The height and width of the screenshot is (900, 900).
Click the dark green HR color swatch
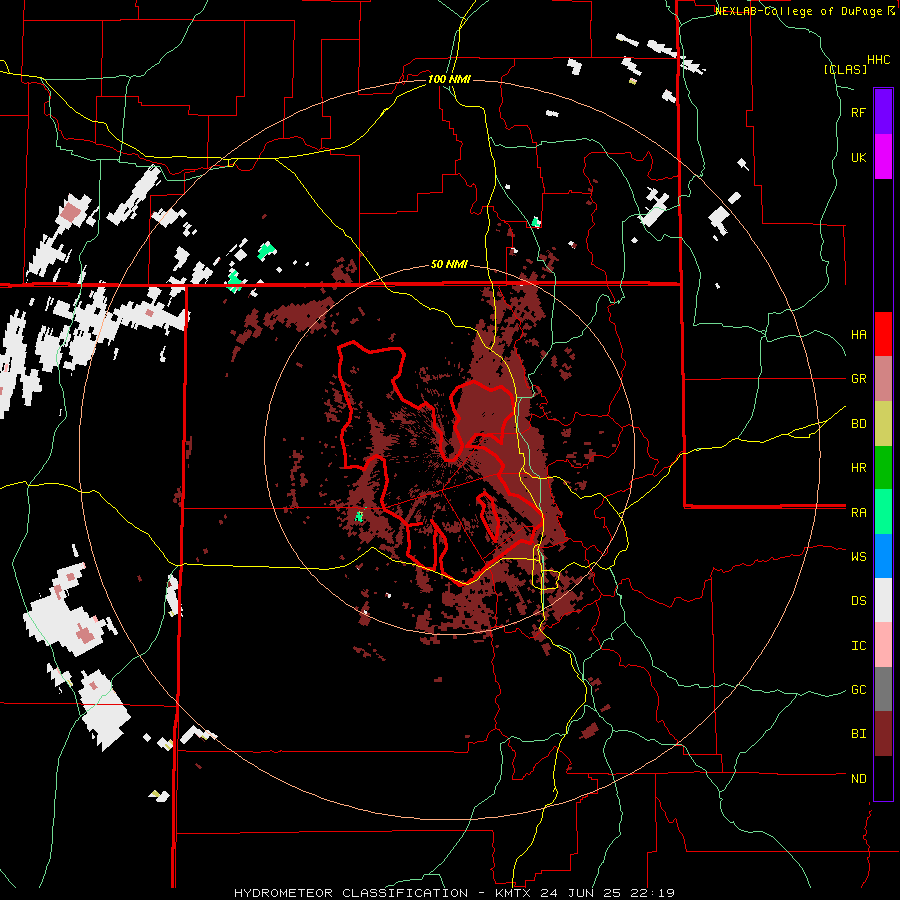[883, 468]
